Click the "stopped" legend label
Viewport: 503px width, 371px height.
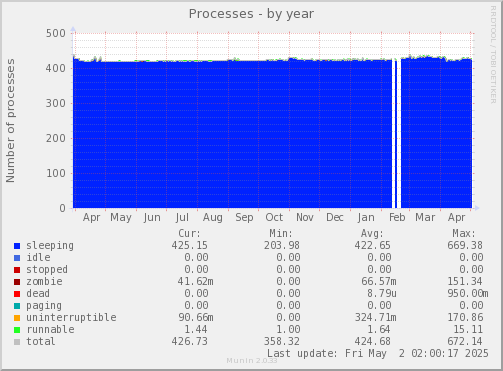click(x=47, y=269)
